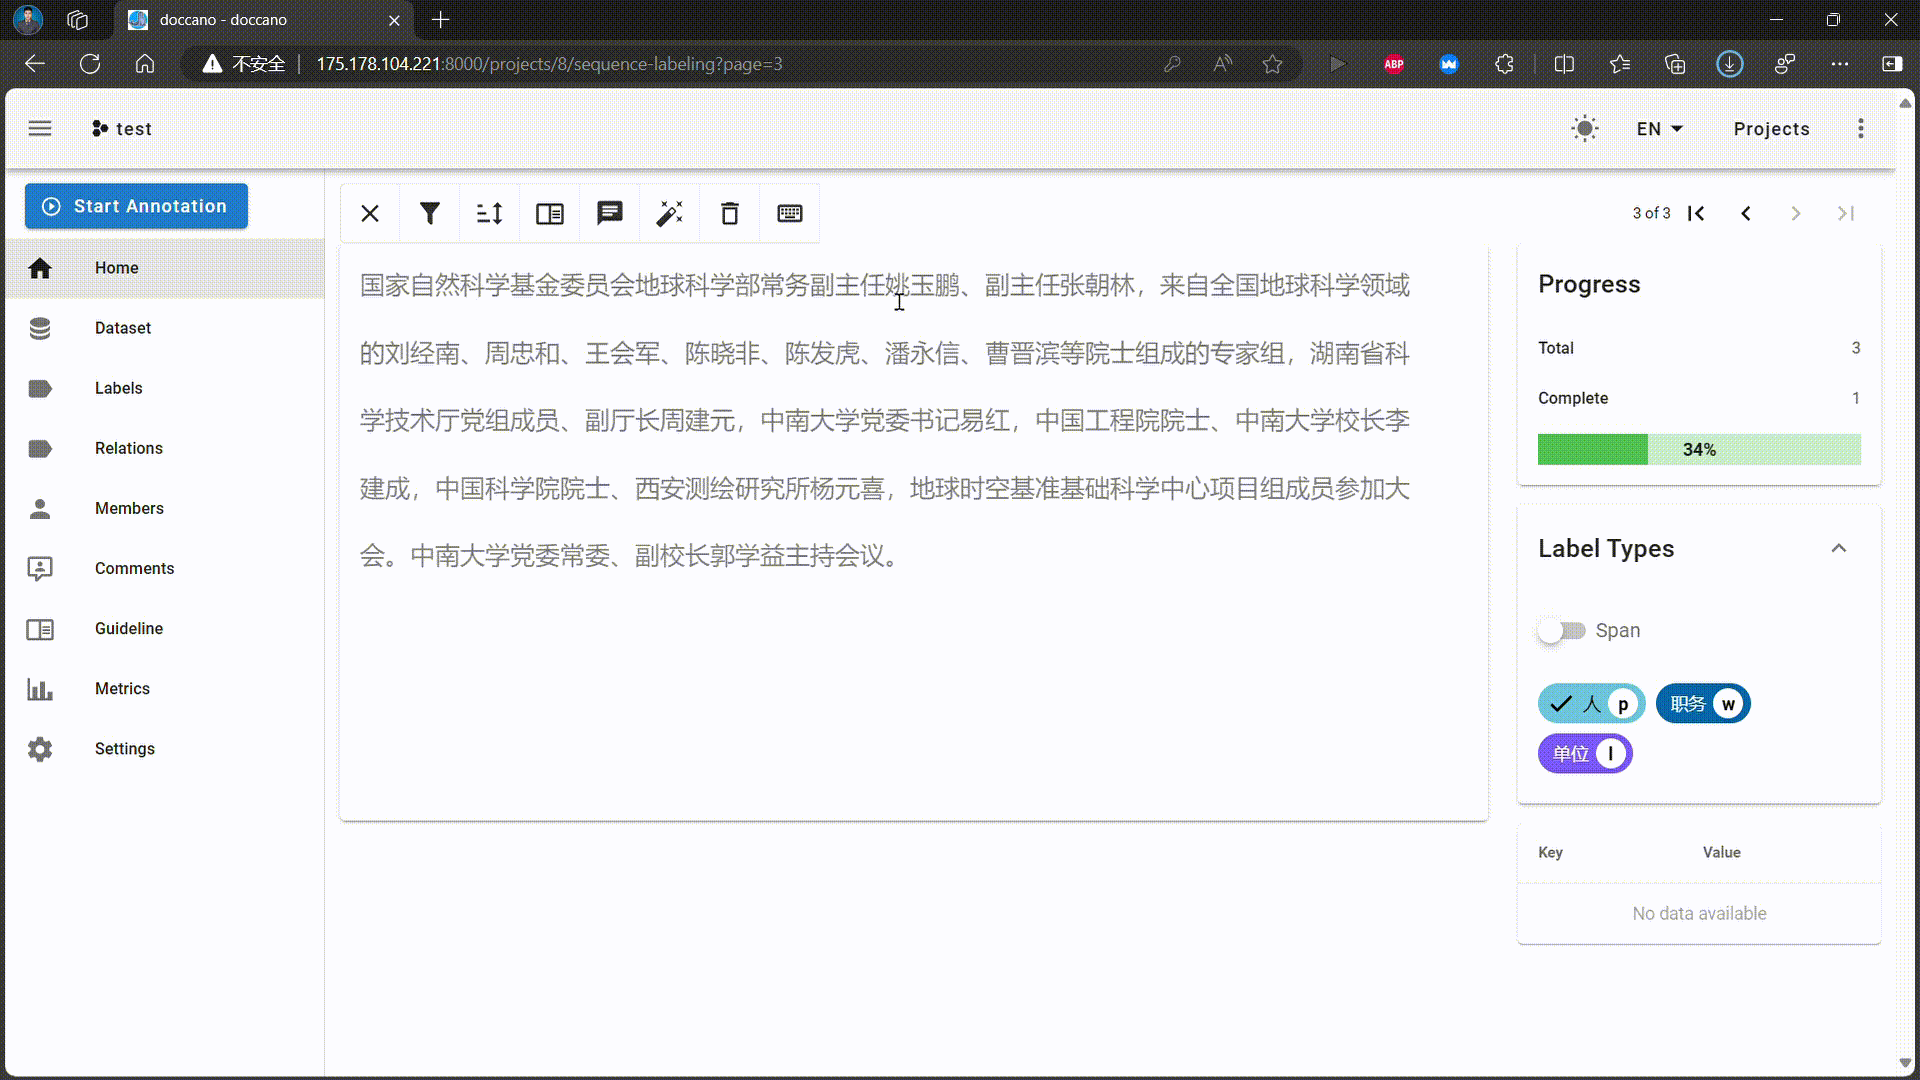Open the EN language dropdown
1920x1080 pixels.
click(1660, 129)
